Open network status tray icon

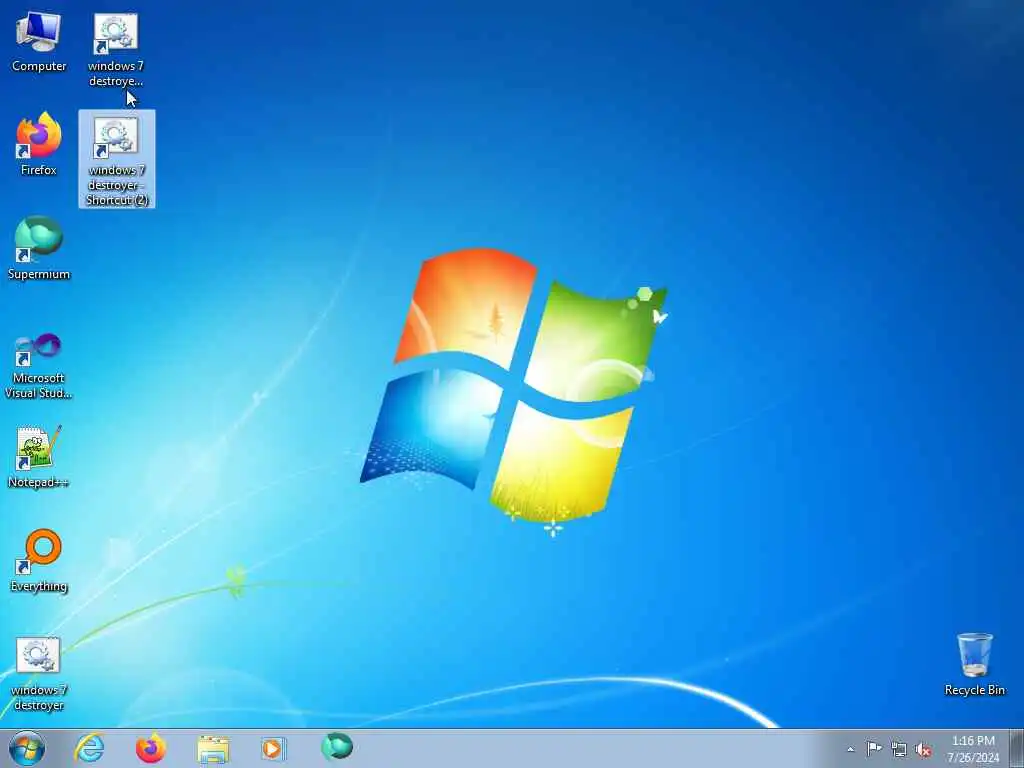(x=899, y=750)
